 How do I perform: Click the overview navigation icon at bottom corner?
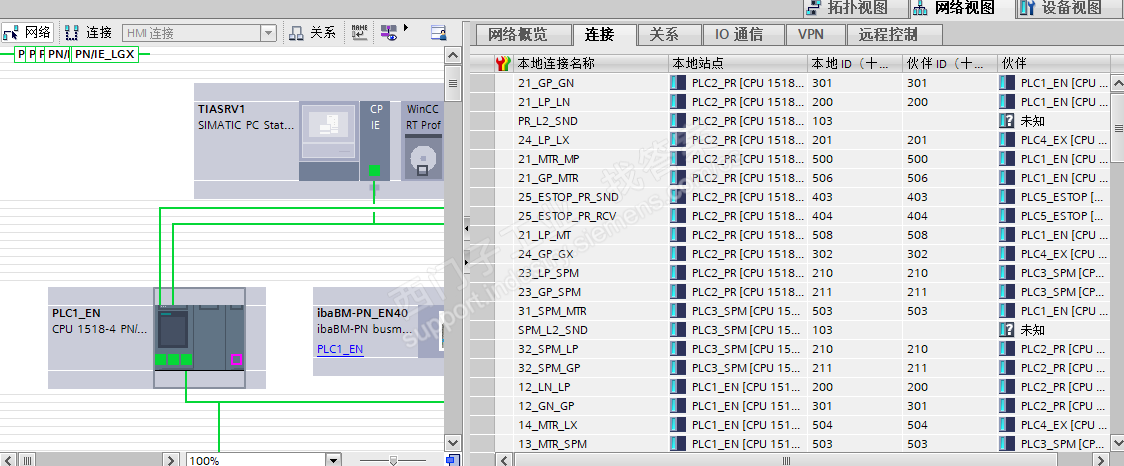[x=452, y=460]
